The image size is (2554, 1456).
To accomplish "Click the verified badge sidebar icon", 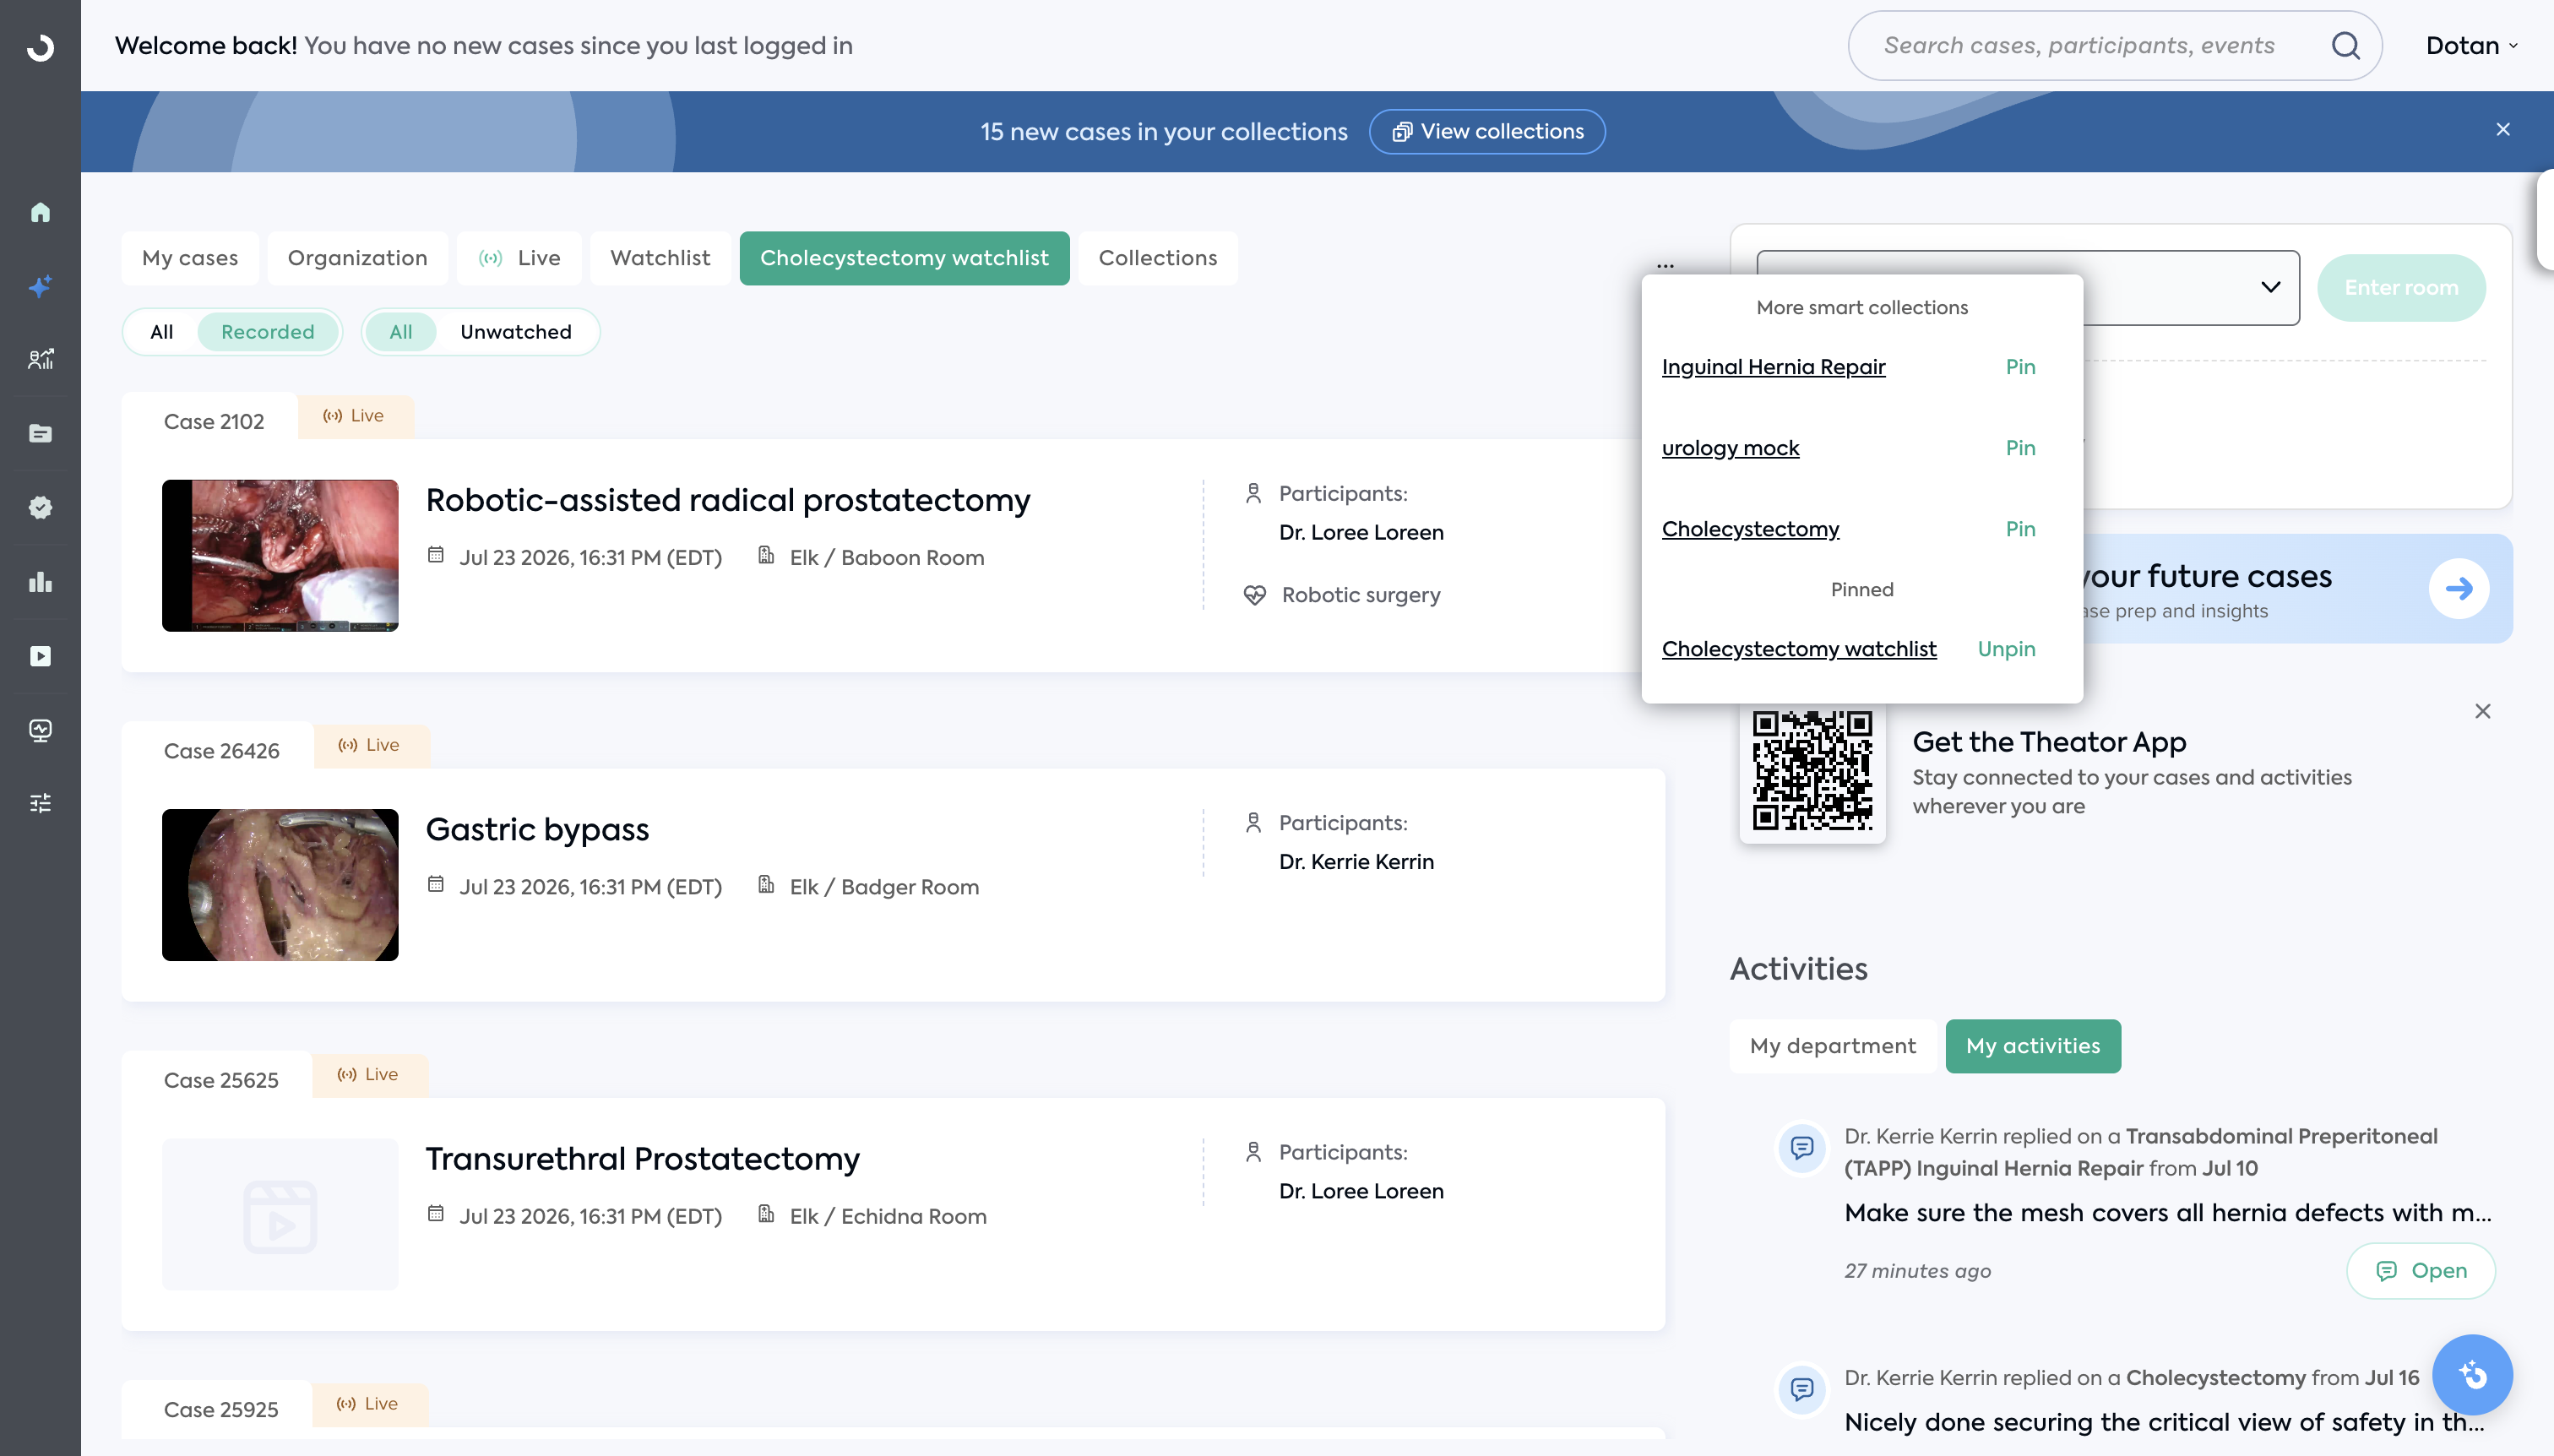I will point(40,507).
